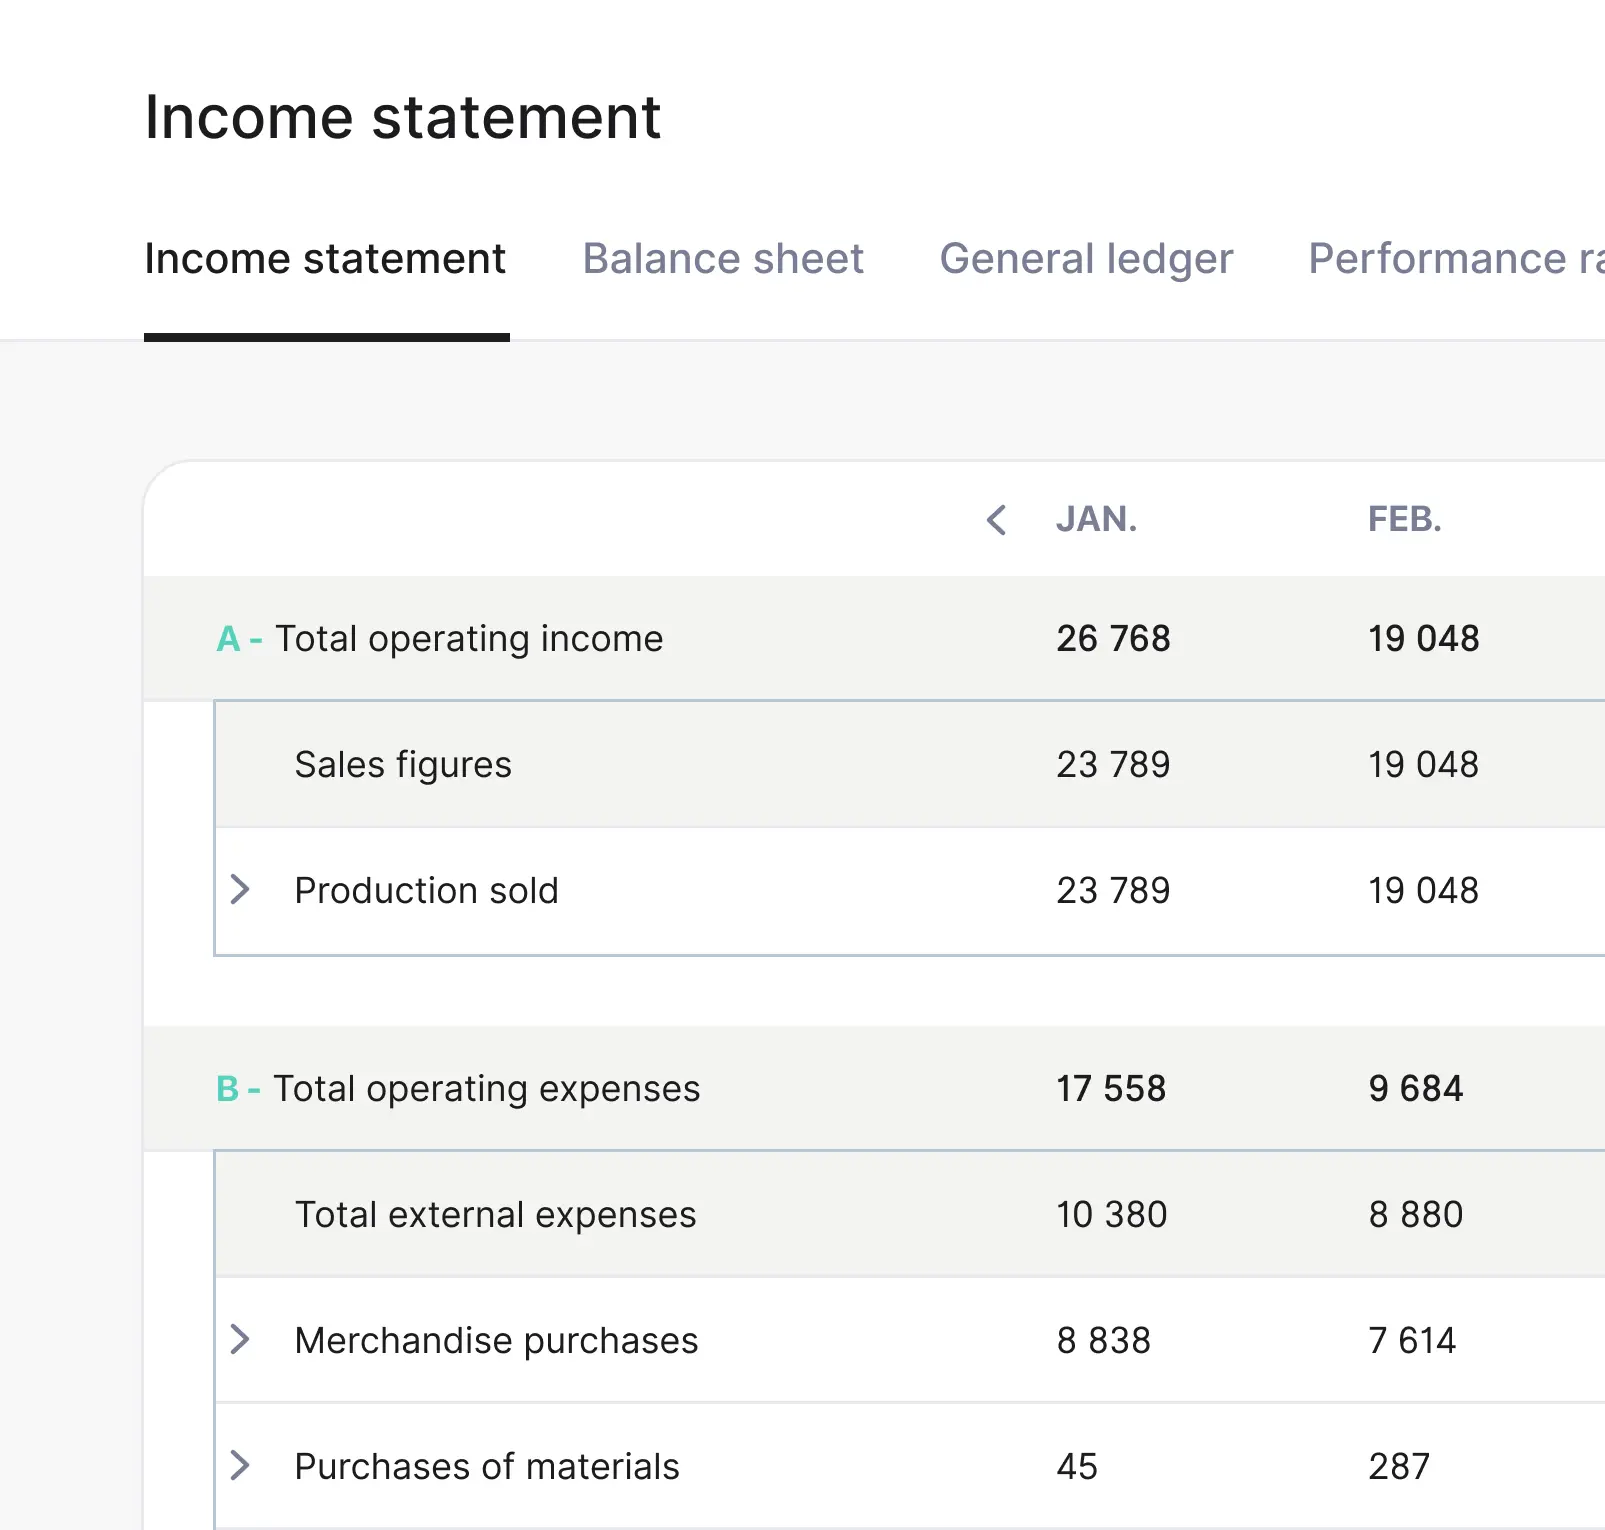
Task: Expand the Purchases of materials row
Action: tap(240, 1465)
